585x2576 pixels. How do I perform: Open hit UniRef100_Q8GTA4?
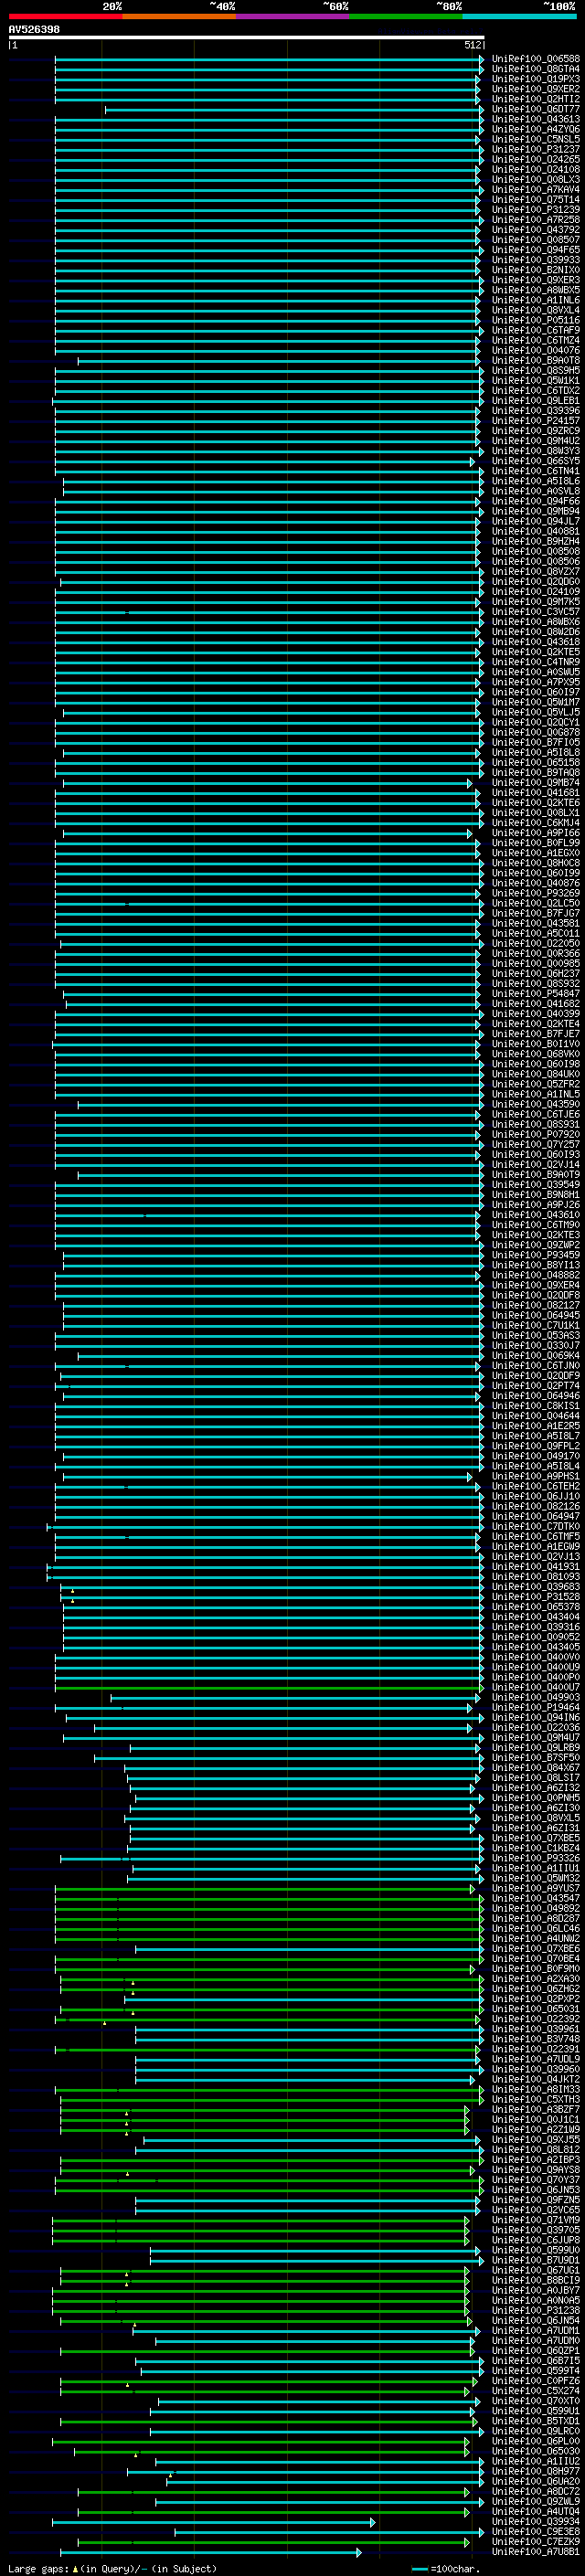point(535,69)
